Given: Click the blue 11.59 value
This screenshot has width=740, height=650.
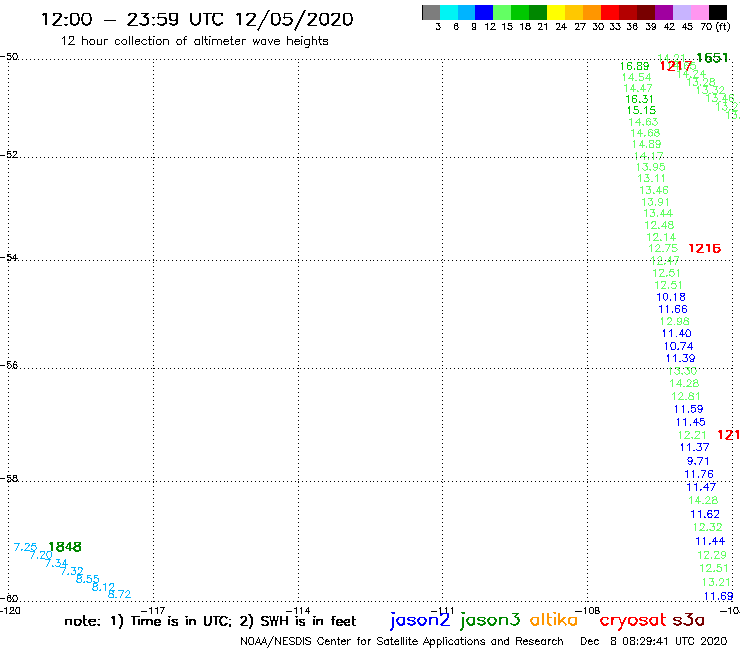Looking at the screenshot, I should 689,409.
